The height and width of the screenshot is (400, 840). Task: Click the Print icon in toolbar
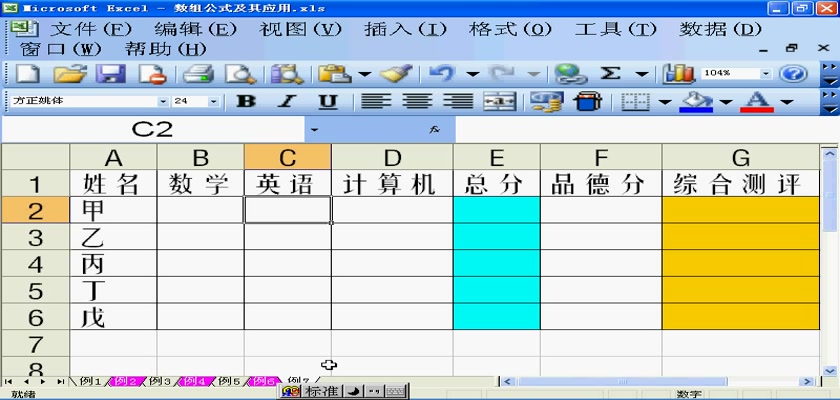coord(198,74)
